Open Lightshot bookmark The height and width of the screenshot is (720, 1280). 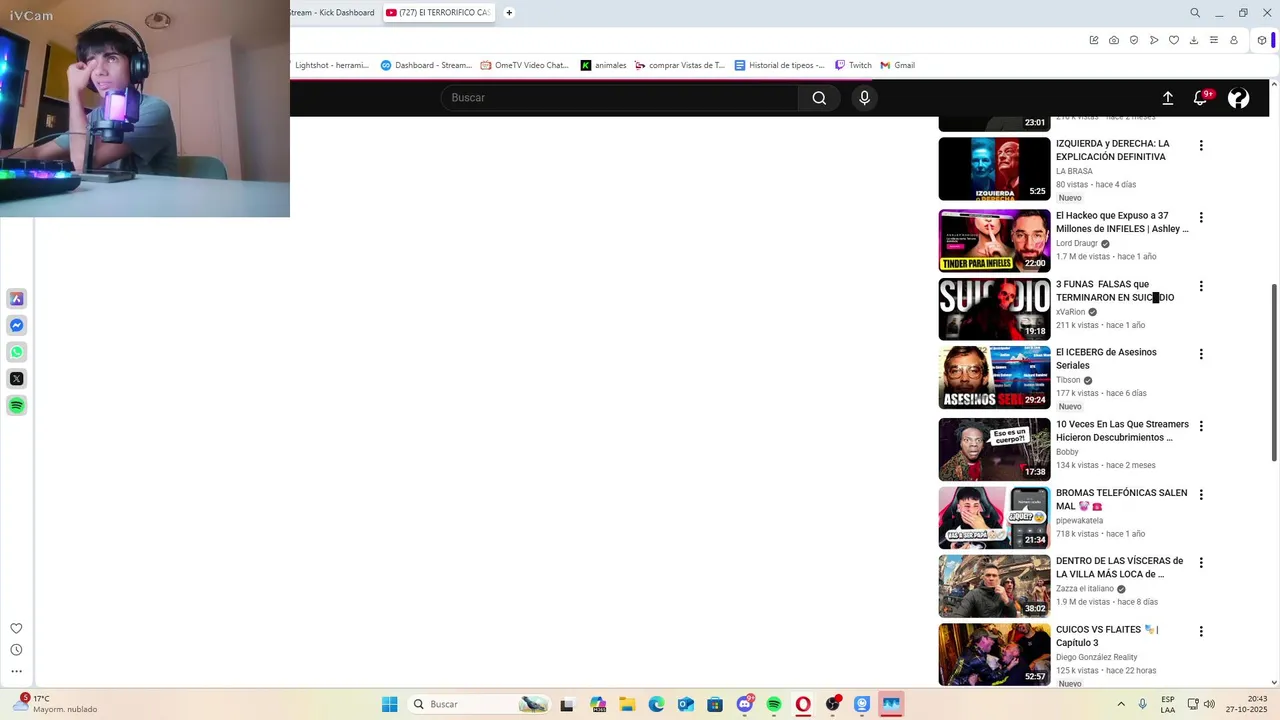(x=330, y=65)
